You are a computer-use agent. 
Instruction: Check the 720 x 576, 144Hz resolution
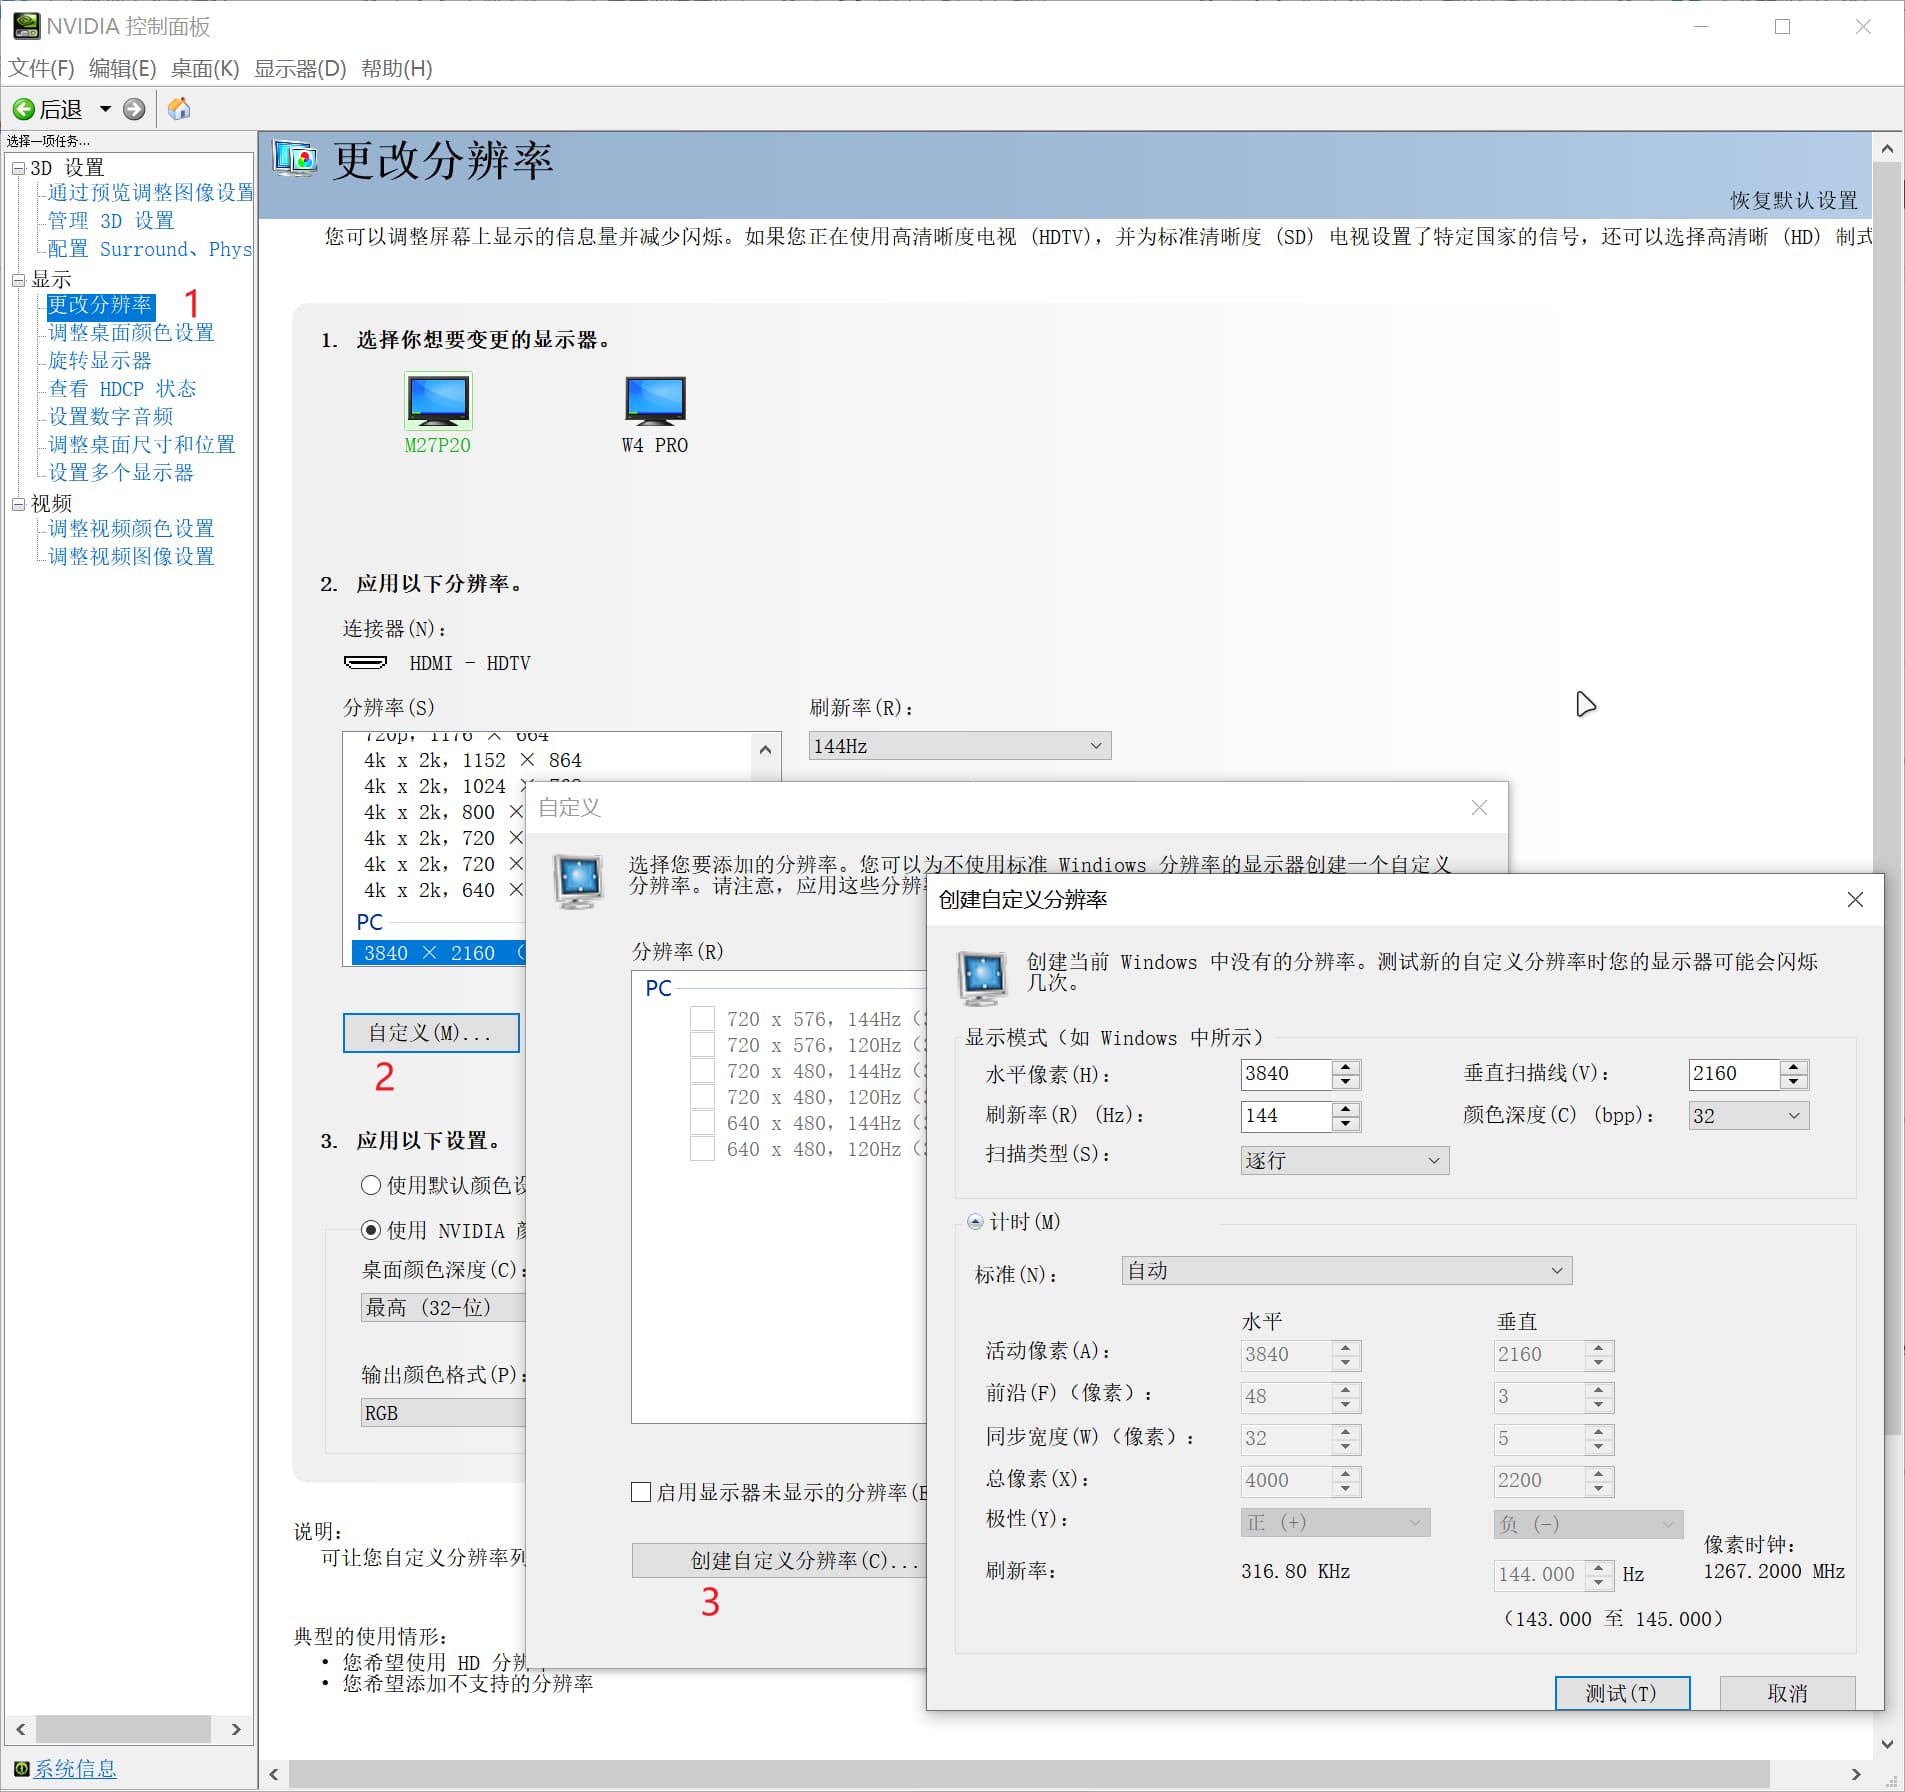click(703, 1019)
